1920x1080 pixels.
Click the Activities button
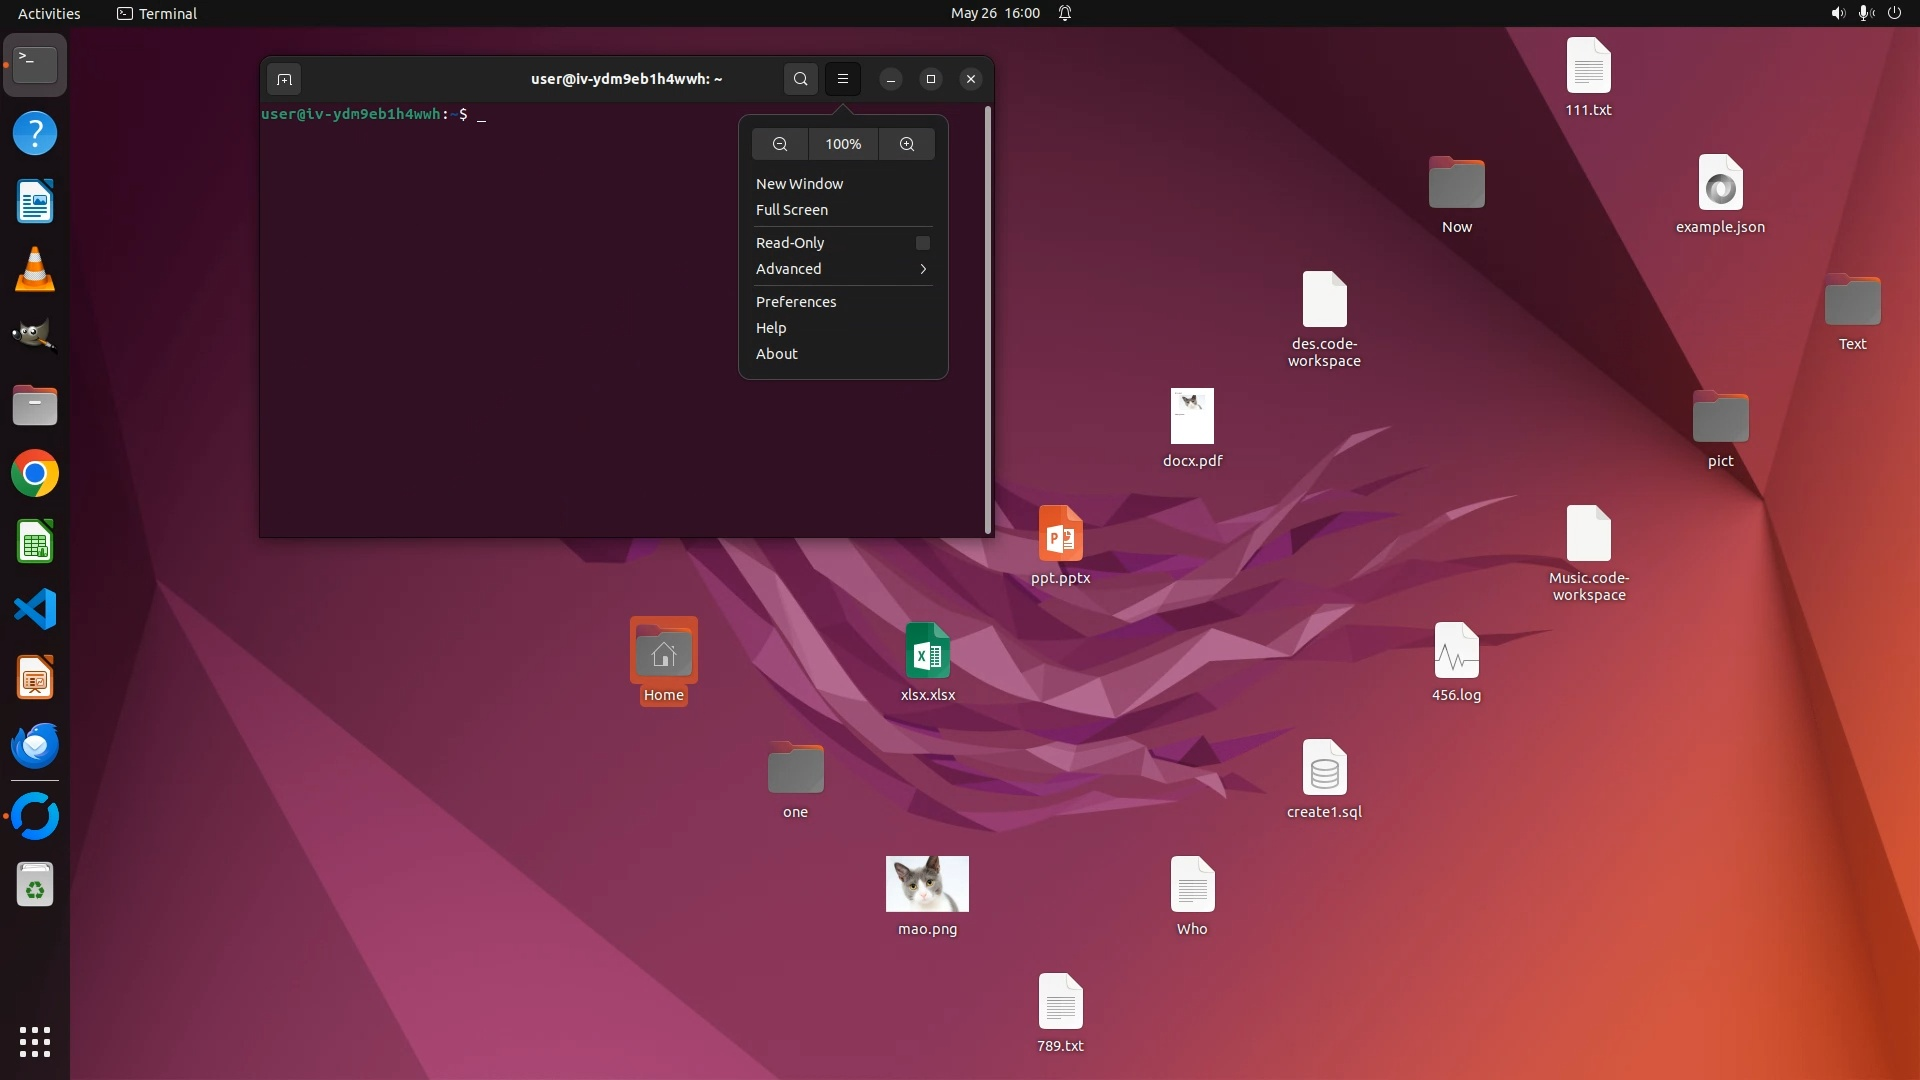pos(49,13)
